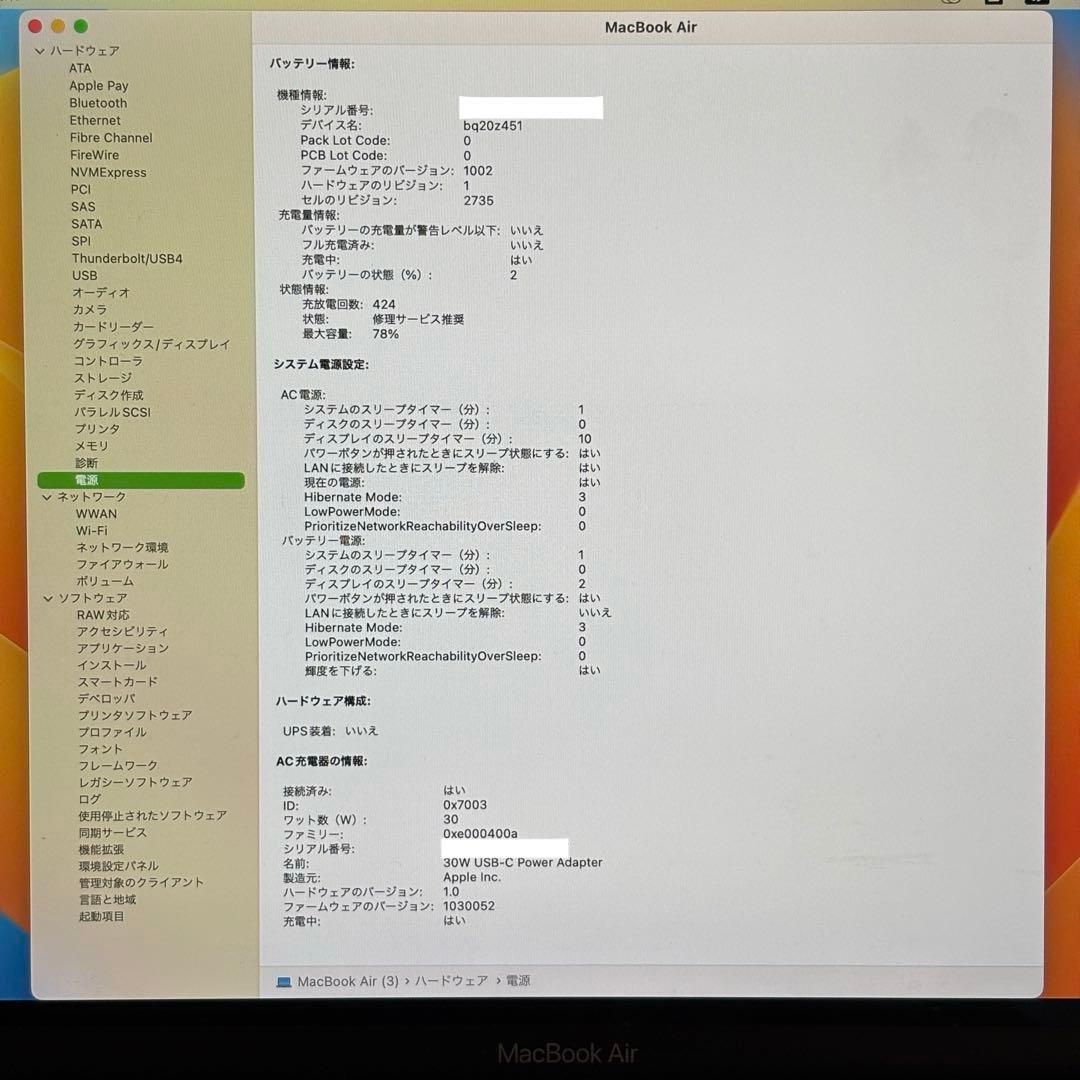This screenshot has height=1080, width=1080.
Task: Select Bluetooth in the hardware list
Action: point(97,102)
